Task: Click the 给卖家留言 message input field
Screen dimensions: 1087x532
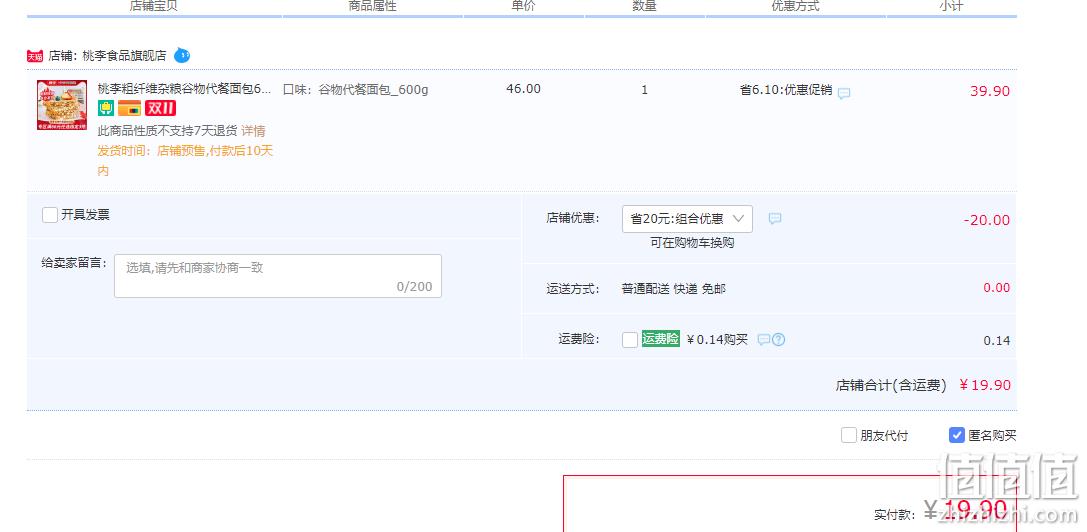Action: [278, 276]
